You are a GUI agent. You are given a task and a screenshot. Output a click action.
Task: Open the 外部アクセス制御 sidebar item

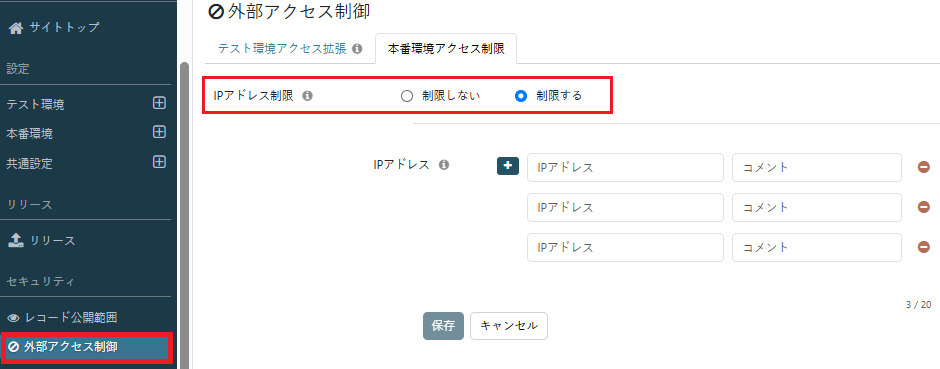point(86,346)
